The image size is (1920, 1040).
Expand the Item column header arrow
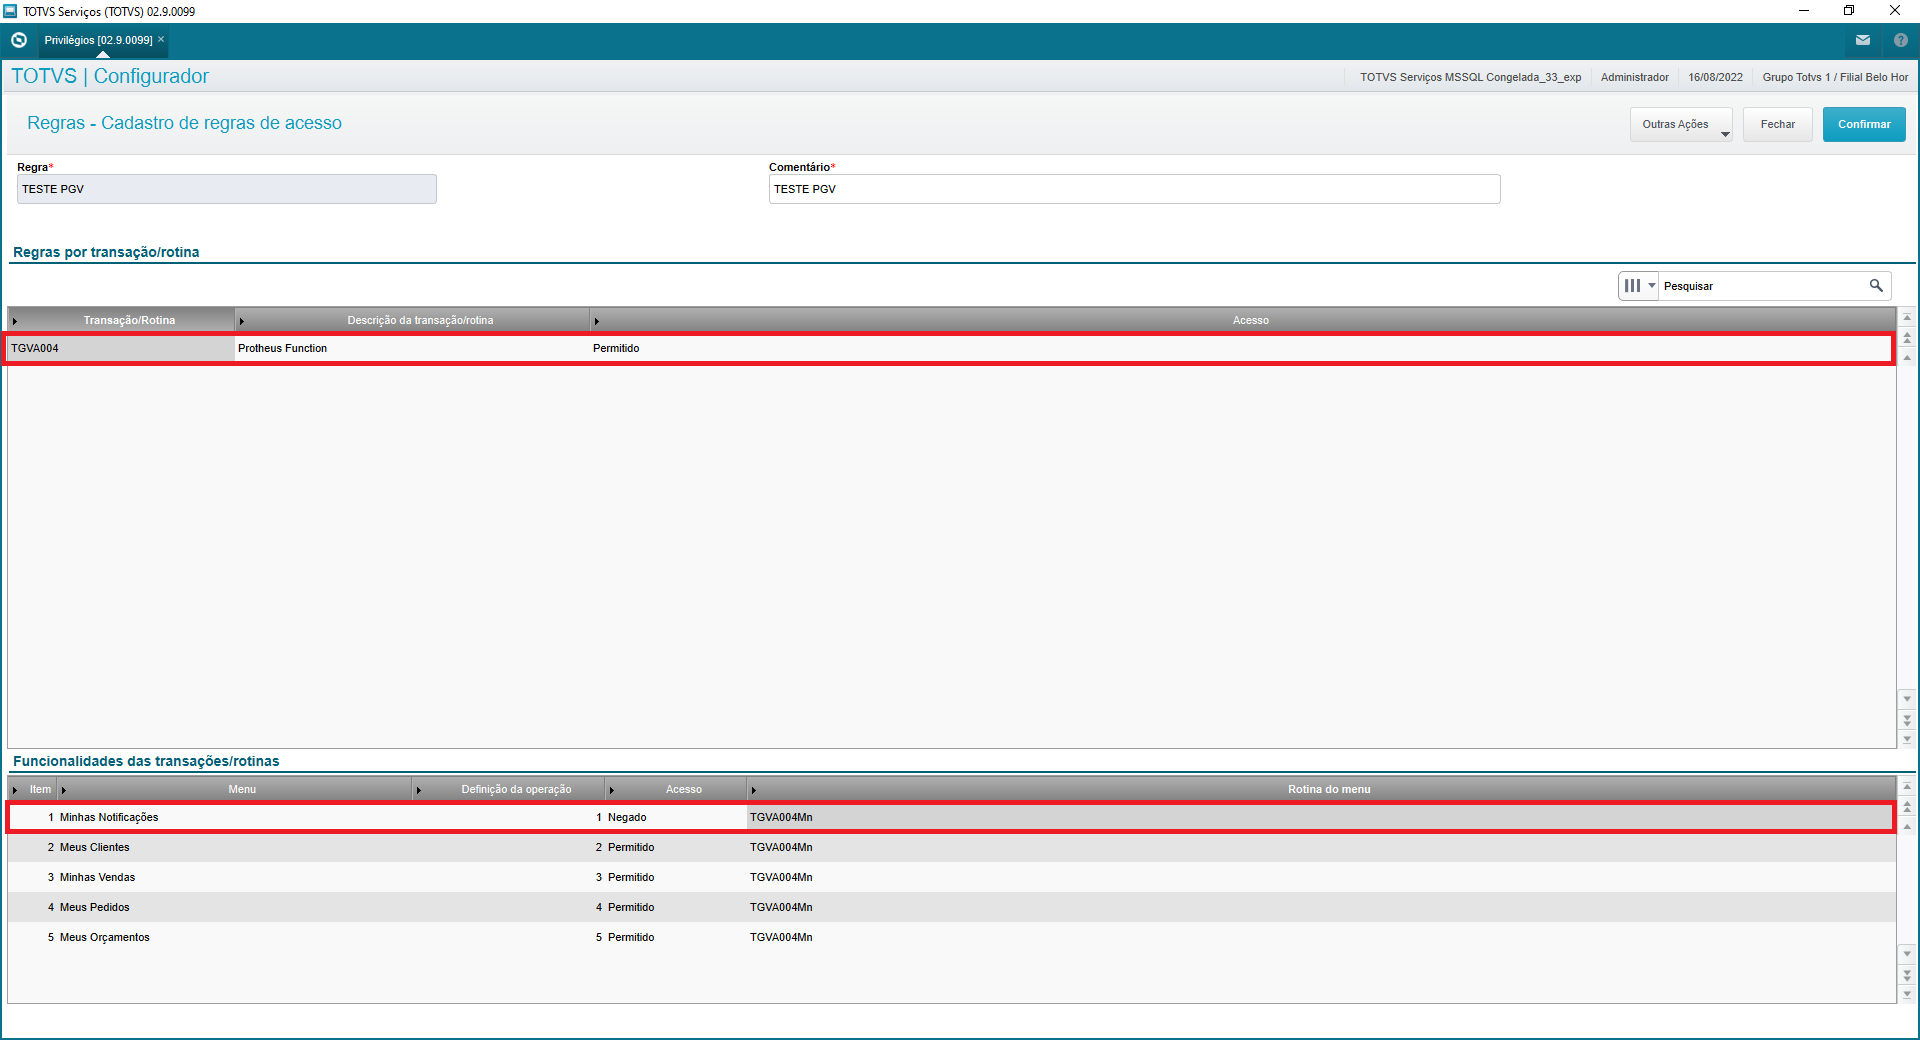pos(15,790)
